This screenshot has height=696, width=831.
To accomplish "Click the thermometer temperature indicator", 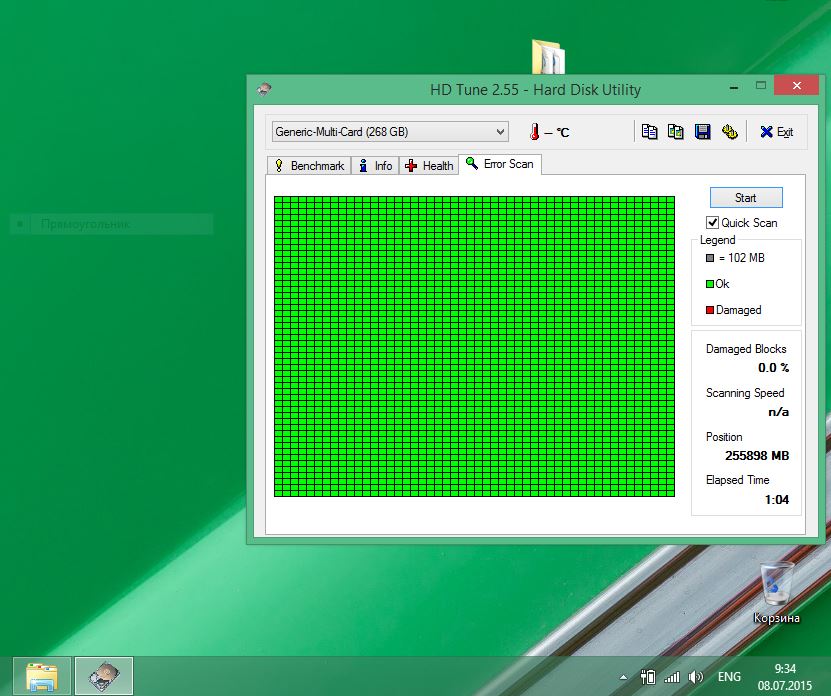I will tap(534, 132).
